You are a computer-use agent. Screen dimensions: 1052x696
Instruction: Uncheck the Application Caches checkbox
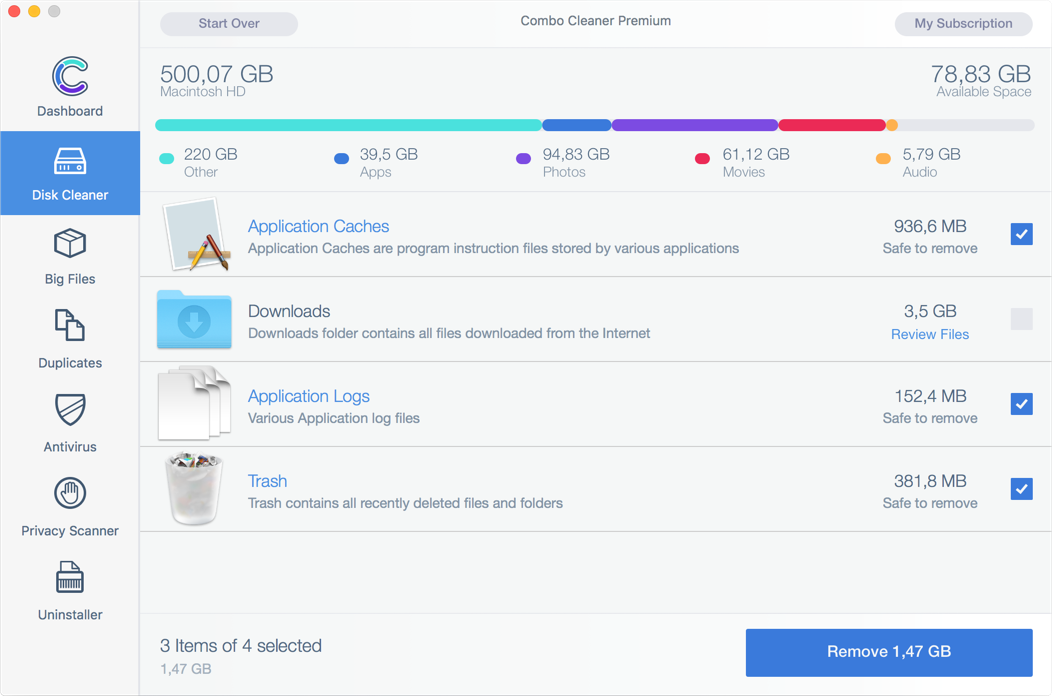point(1021,234)
